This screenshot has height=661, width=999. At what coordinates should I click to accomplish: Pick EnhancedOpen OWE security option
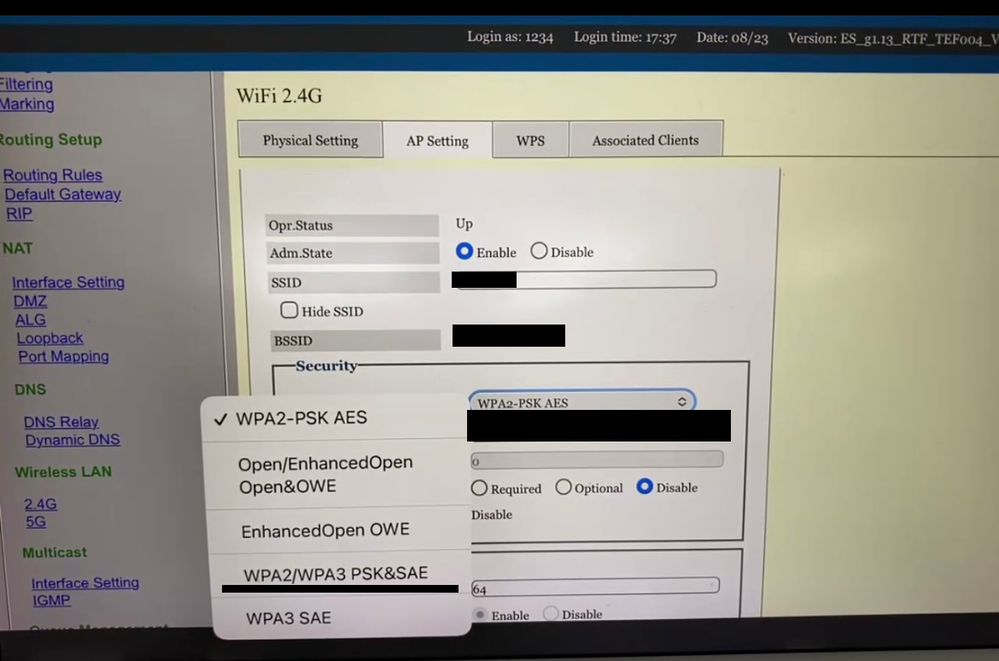coord(325,530)
